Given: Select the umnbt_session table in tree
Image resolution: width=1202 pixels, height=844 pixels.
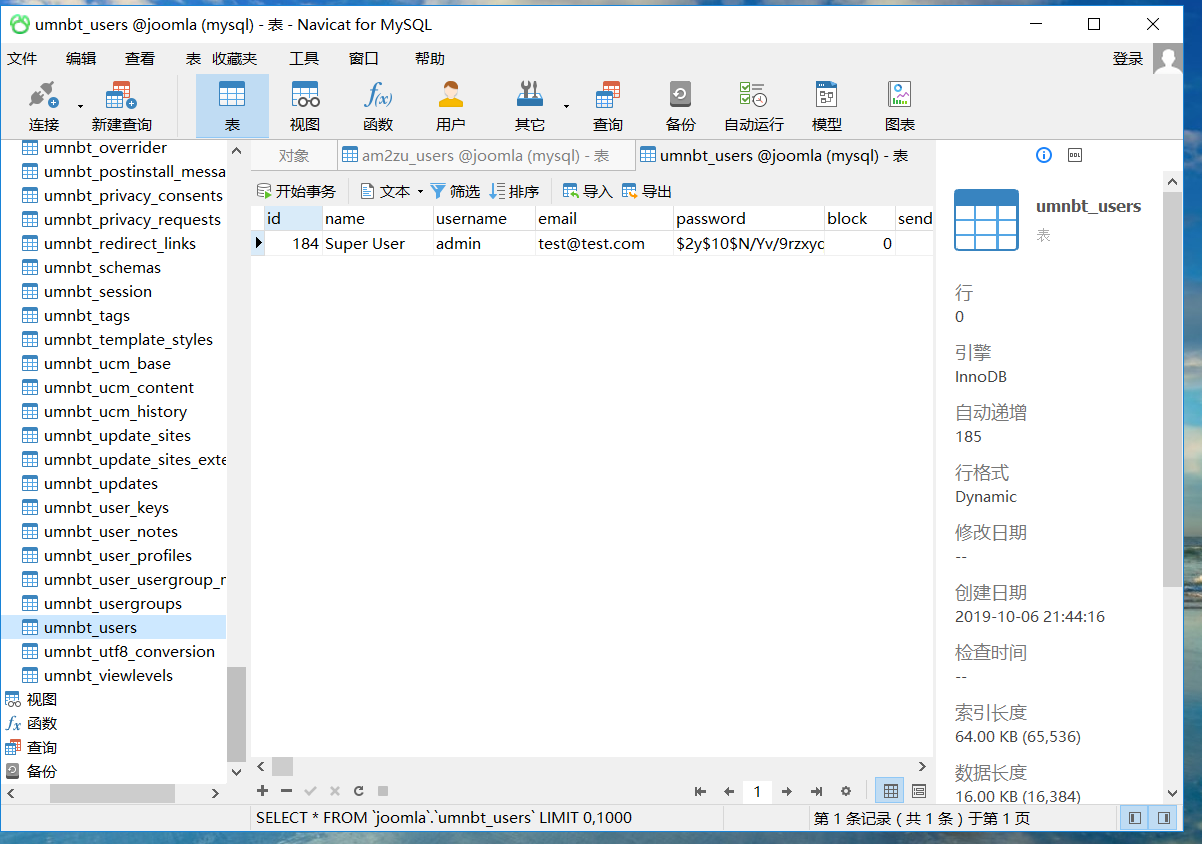Looking at the screenshot, I should click(x=98, y=291).
